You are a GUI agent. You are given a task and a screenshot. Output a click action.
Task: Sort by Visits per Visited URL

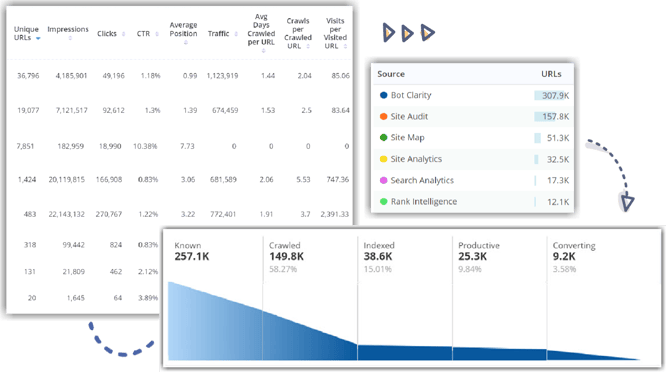coord(345,46)
